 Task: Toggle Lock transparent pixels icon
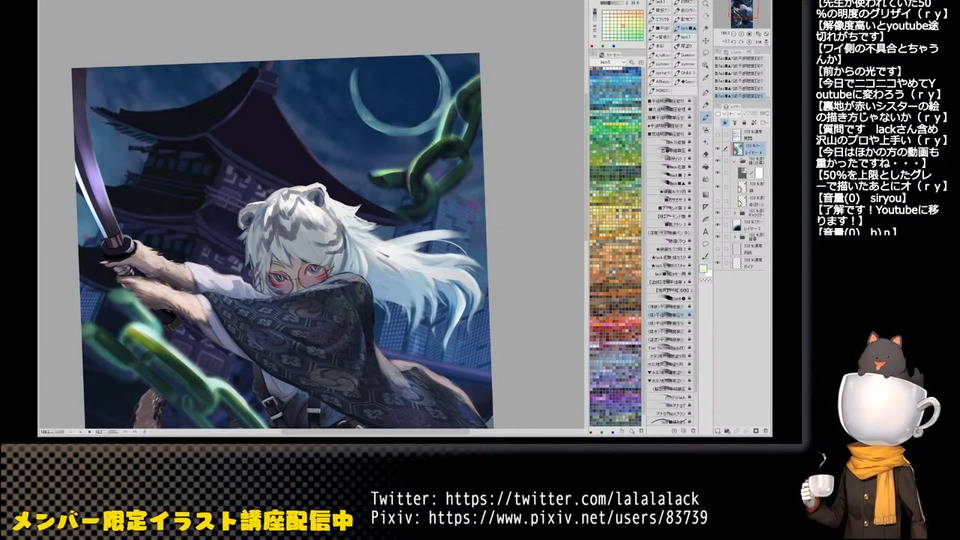[754, 122]
